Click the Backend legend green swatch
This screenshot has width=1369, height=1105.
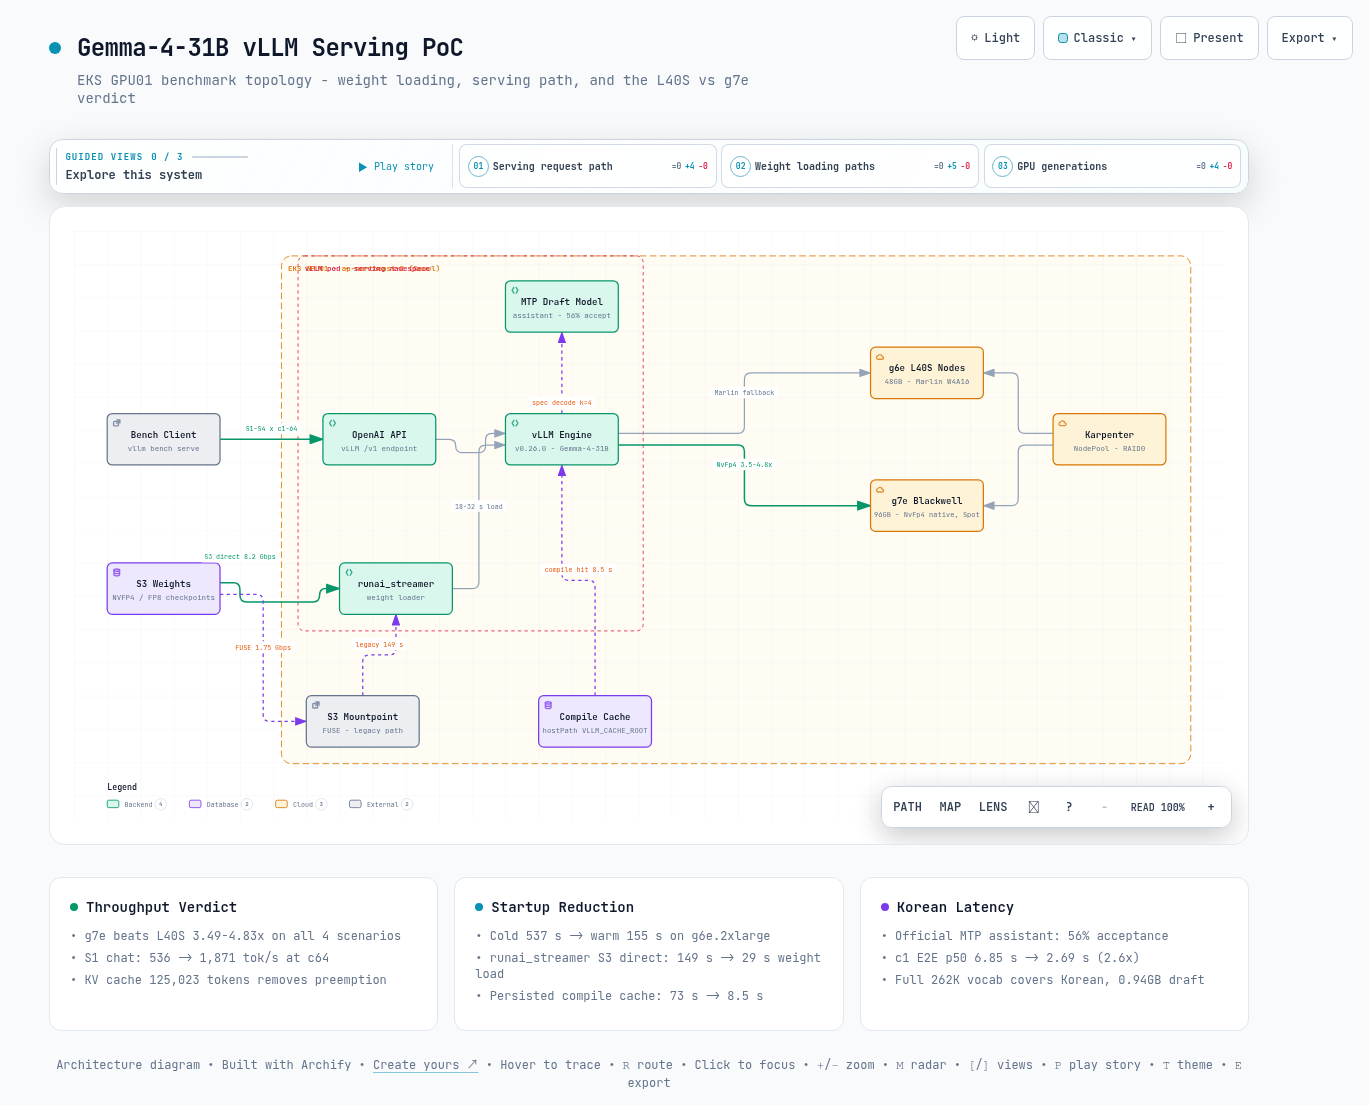coord(113,804)
